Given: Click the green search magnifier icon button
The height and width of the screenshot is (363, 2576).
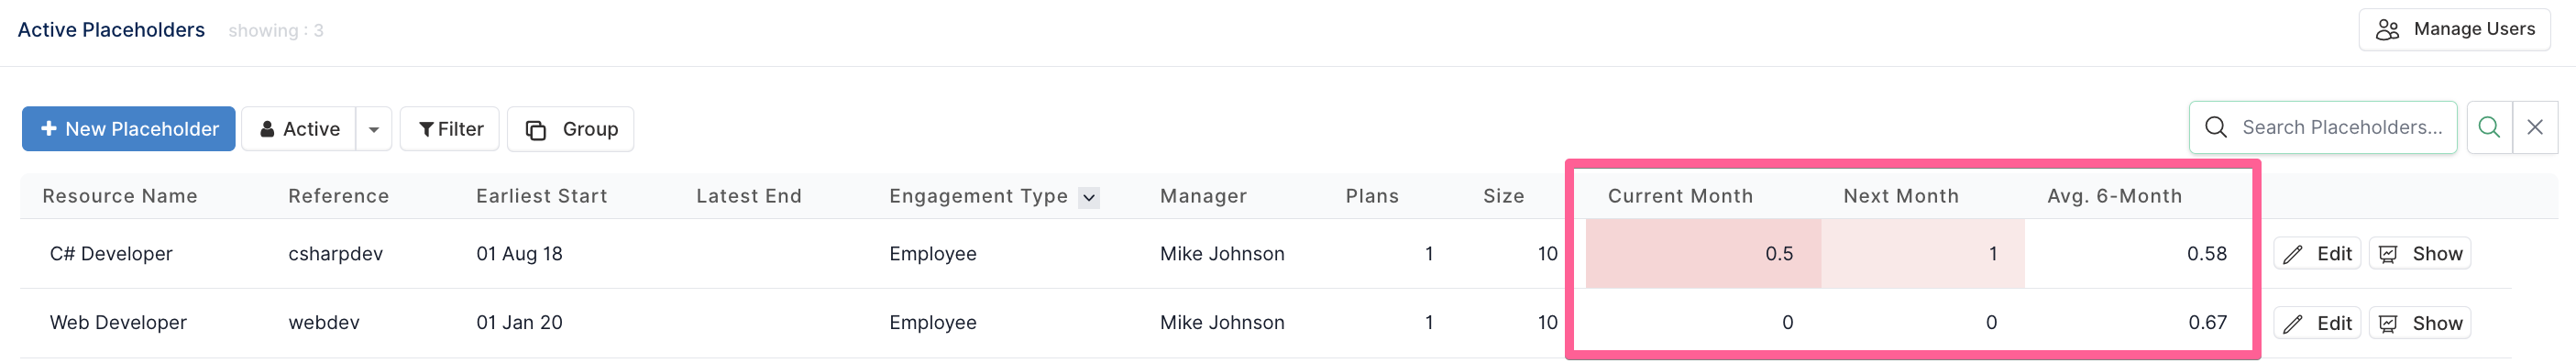Looking at the screenshot, I should click(x=2489, y=127).
